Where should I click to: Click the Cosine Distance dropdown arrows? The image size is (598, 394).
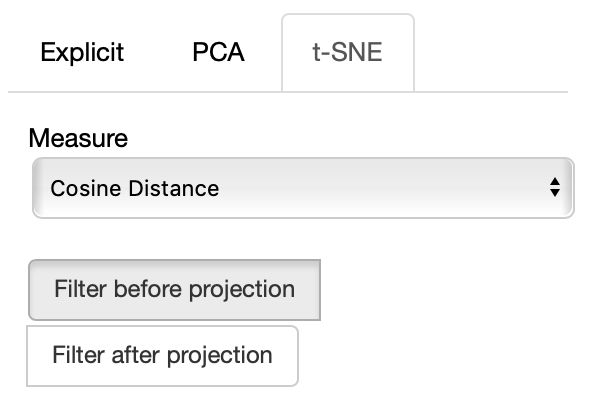click(x=555, y=188)
